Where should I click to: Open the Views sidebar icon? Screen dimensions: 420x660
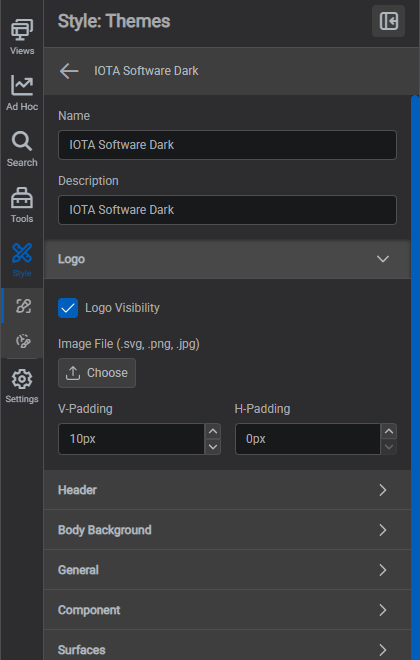[22, 31]
